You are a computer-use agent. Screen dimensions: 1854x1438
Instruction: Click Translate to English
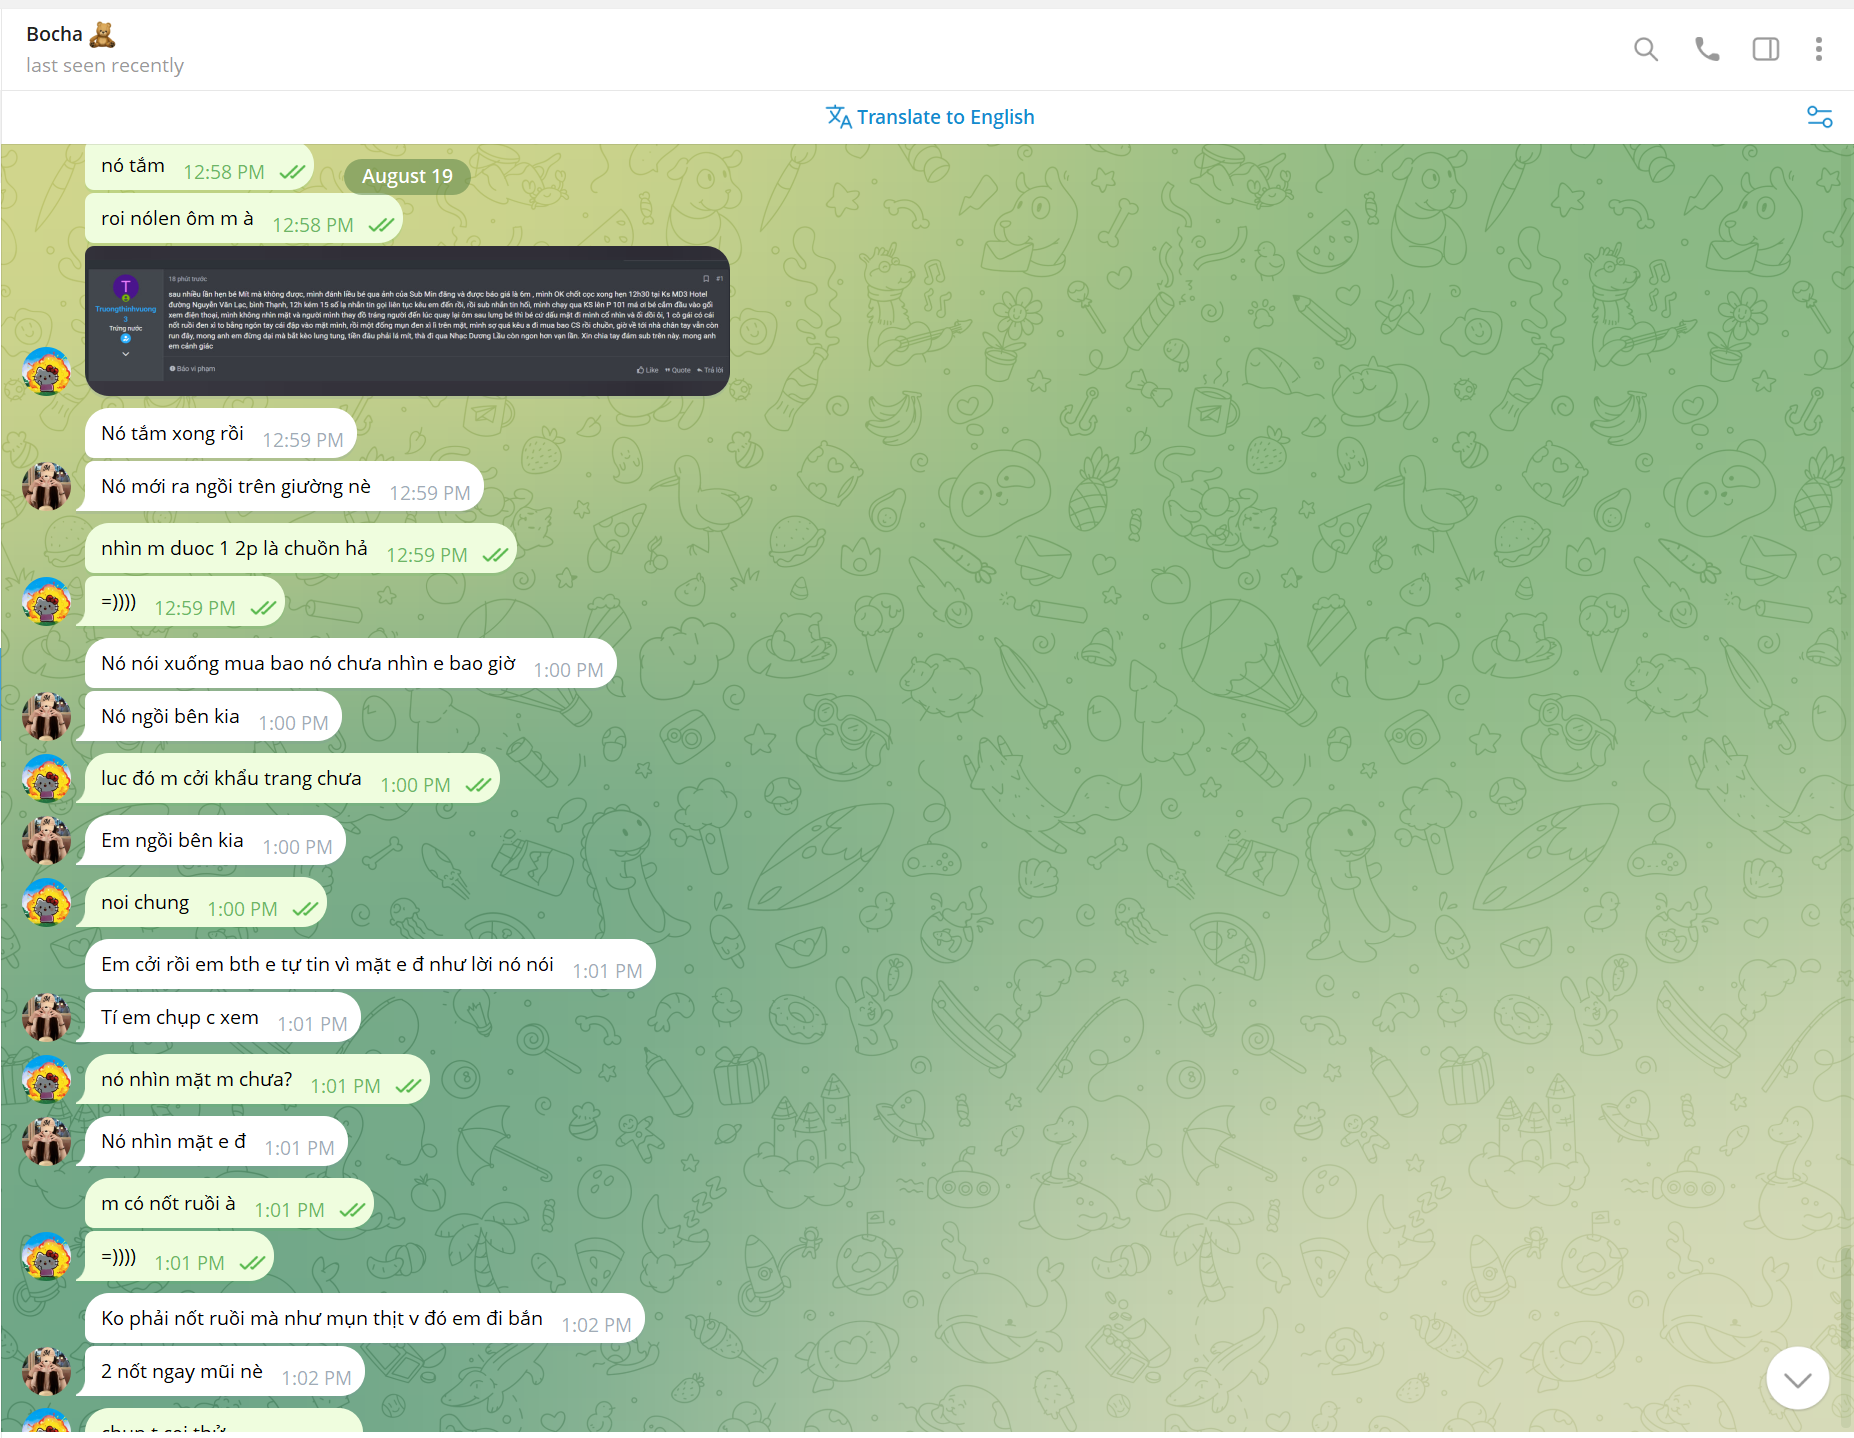930,117
